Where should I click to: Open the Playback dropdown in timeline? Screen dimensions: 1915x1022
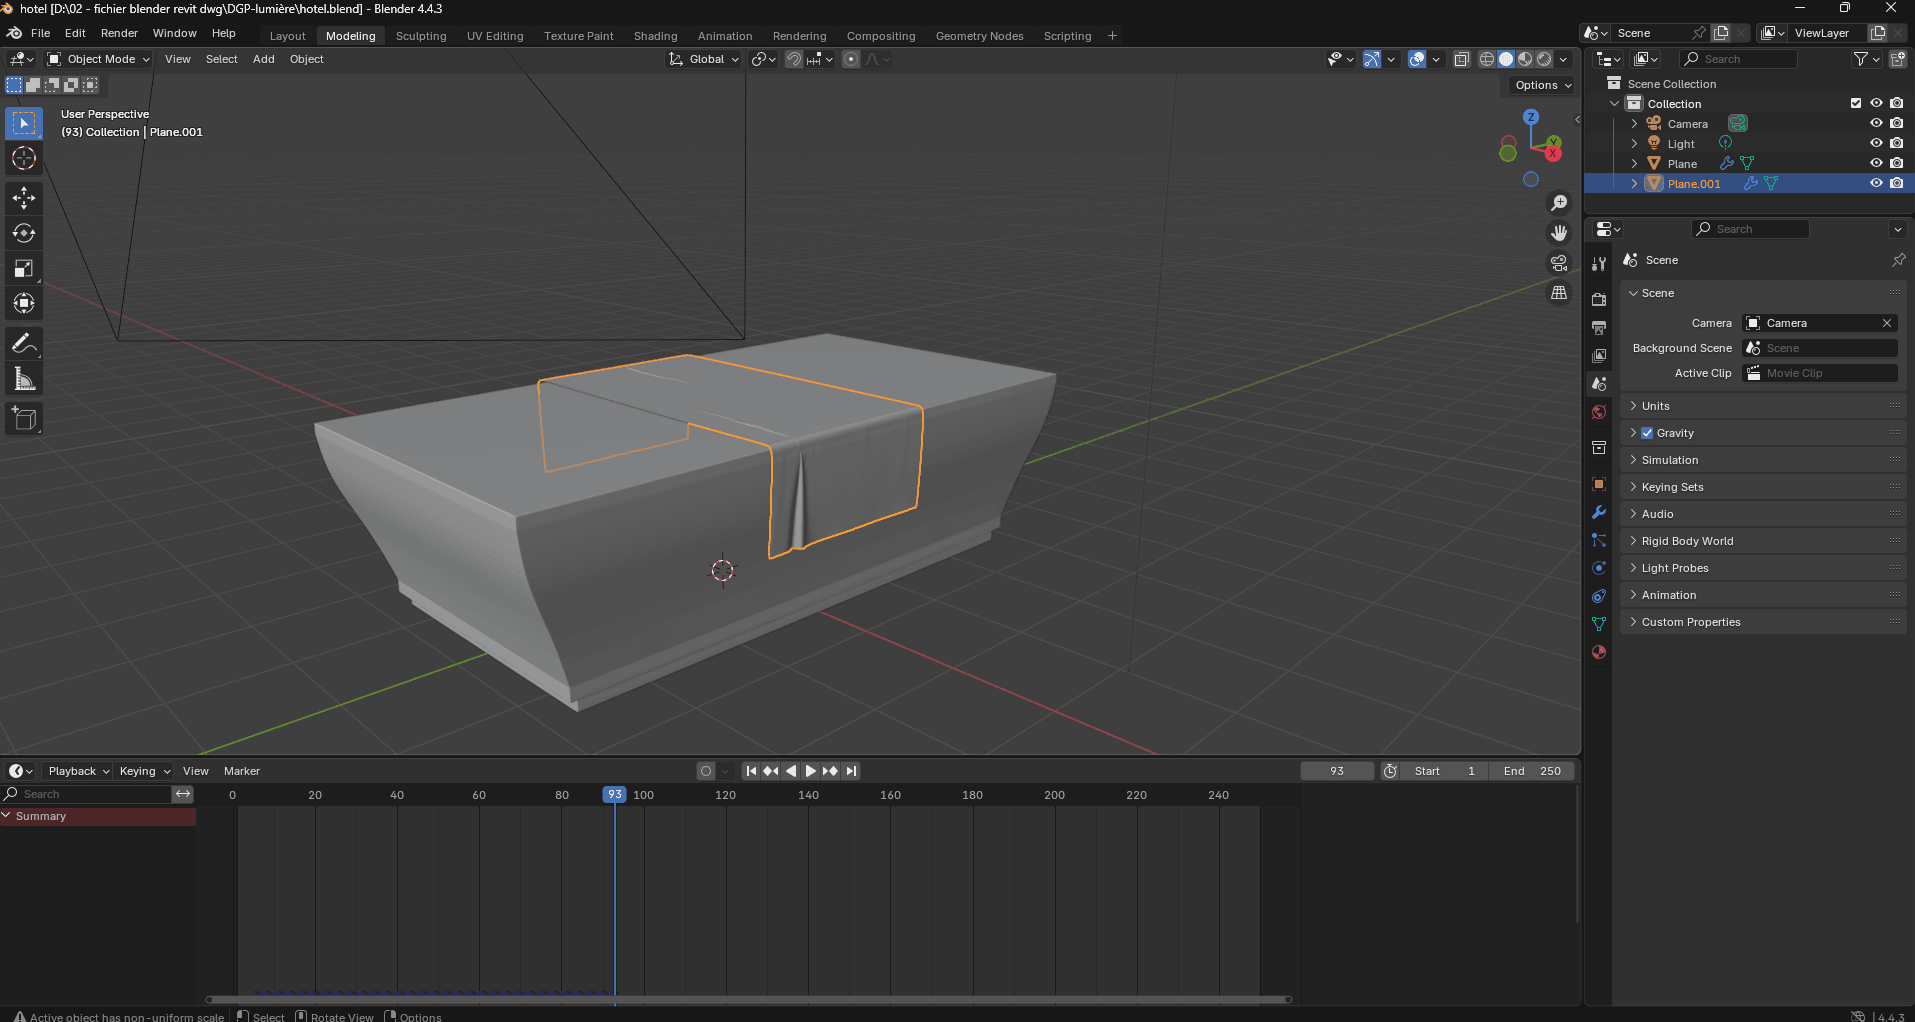pyautogui.click(x=78, y=771)
